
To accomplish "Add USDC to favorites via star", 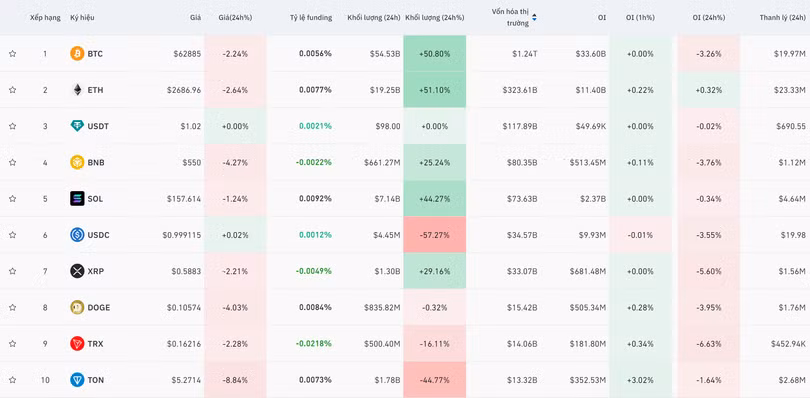I will [12, 235].
